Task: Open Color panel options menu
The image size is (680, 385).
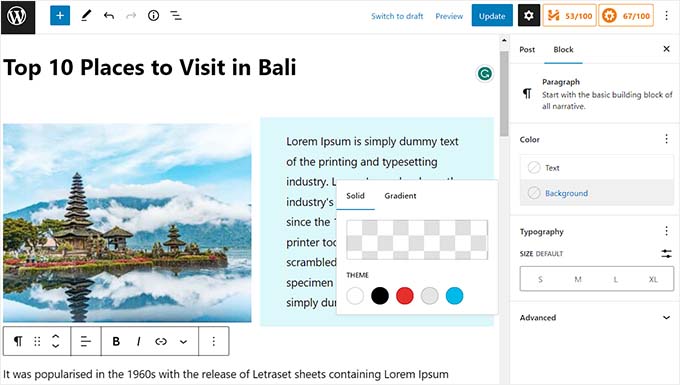Action: pos(667,139)
